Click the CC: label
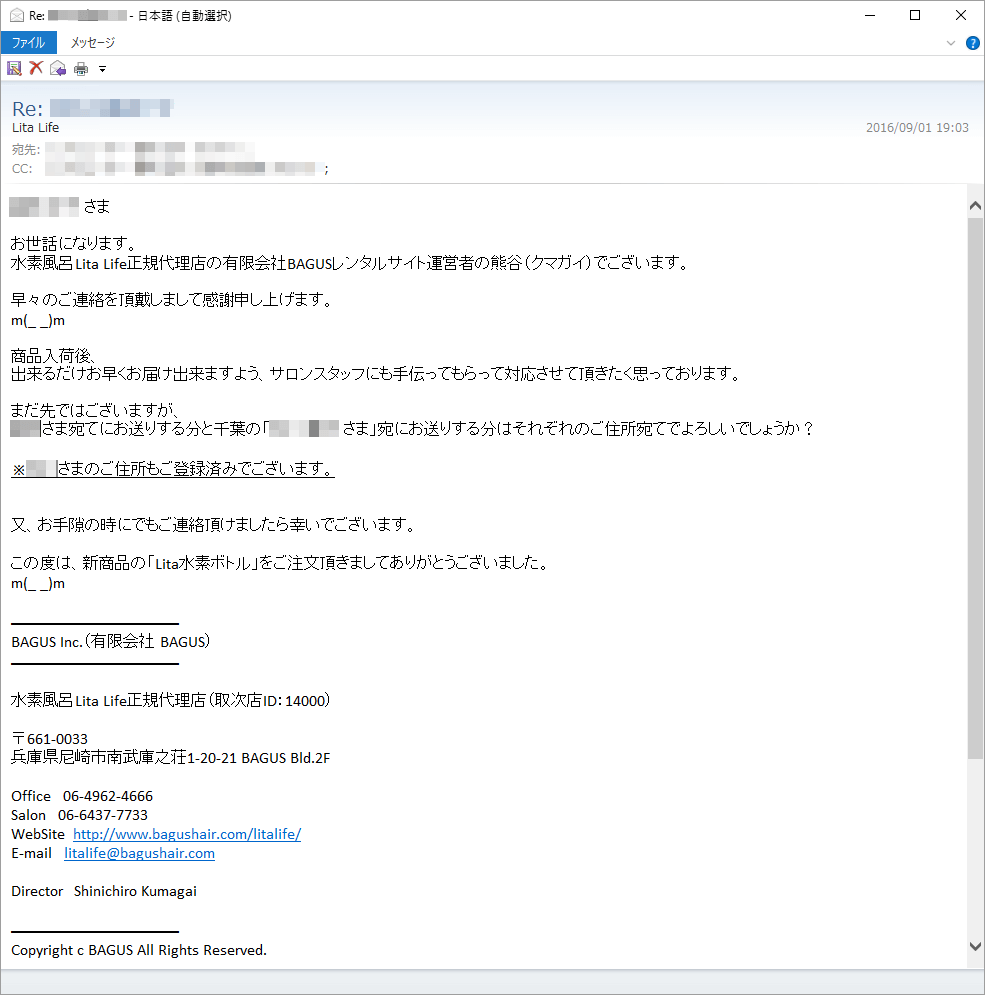This screenshot has width=985, height=995. [22, 169]
